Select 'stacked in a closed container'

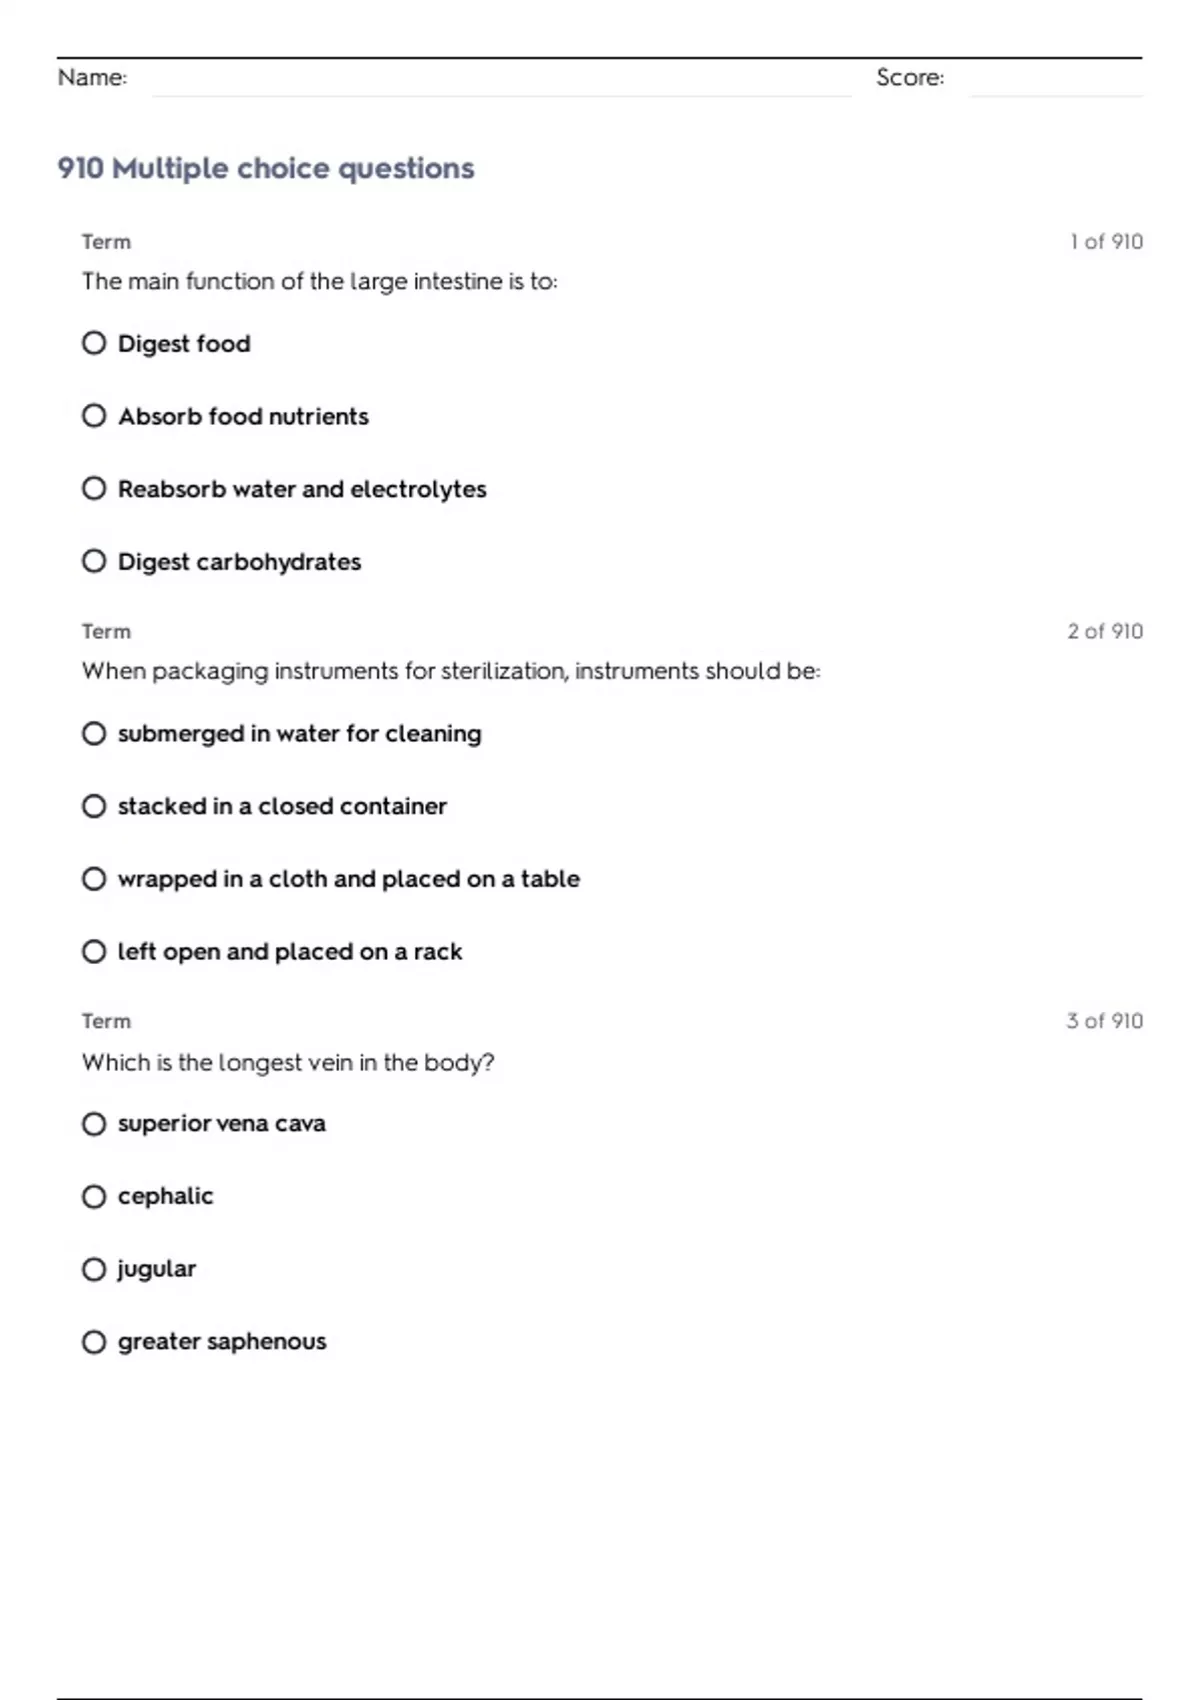pos(94,806)
